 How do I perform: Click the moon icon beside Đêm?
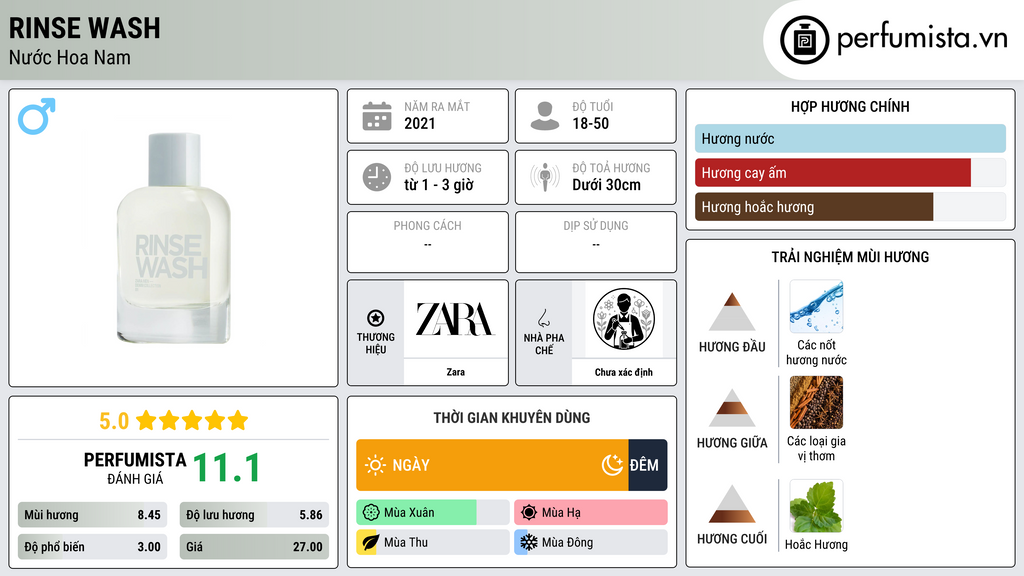tap(613, 465)
